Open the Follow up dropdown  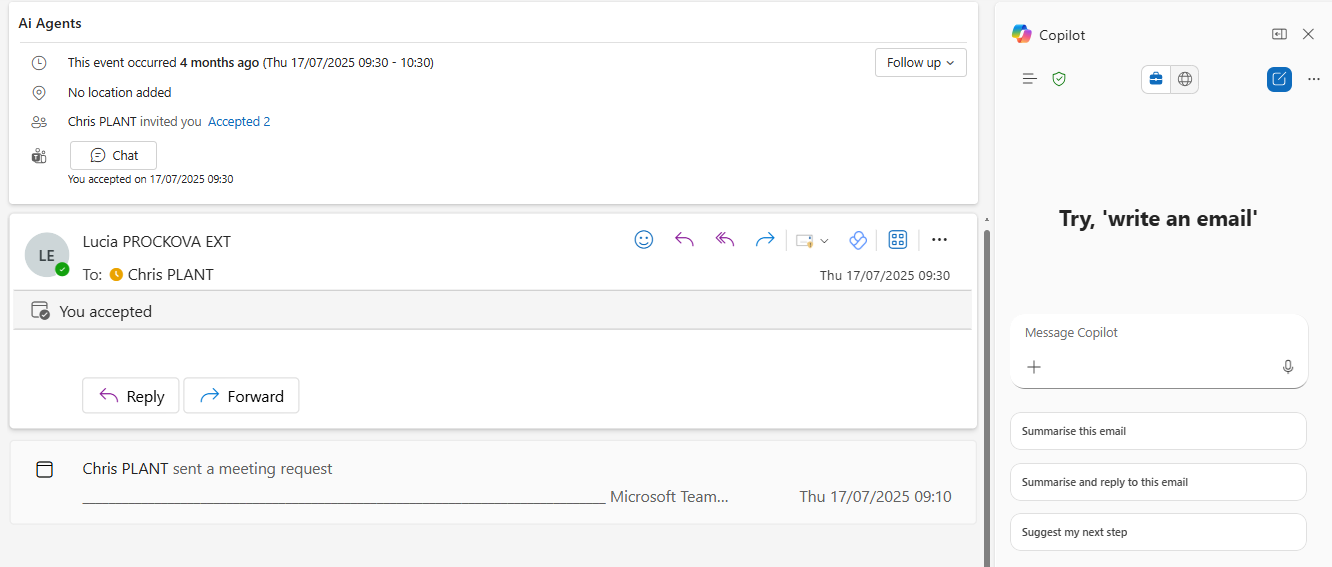920,62
